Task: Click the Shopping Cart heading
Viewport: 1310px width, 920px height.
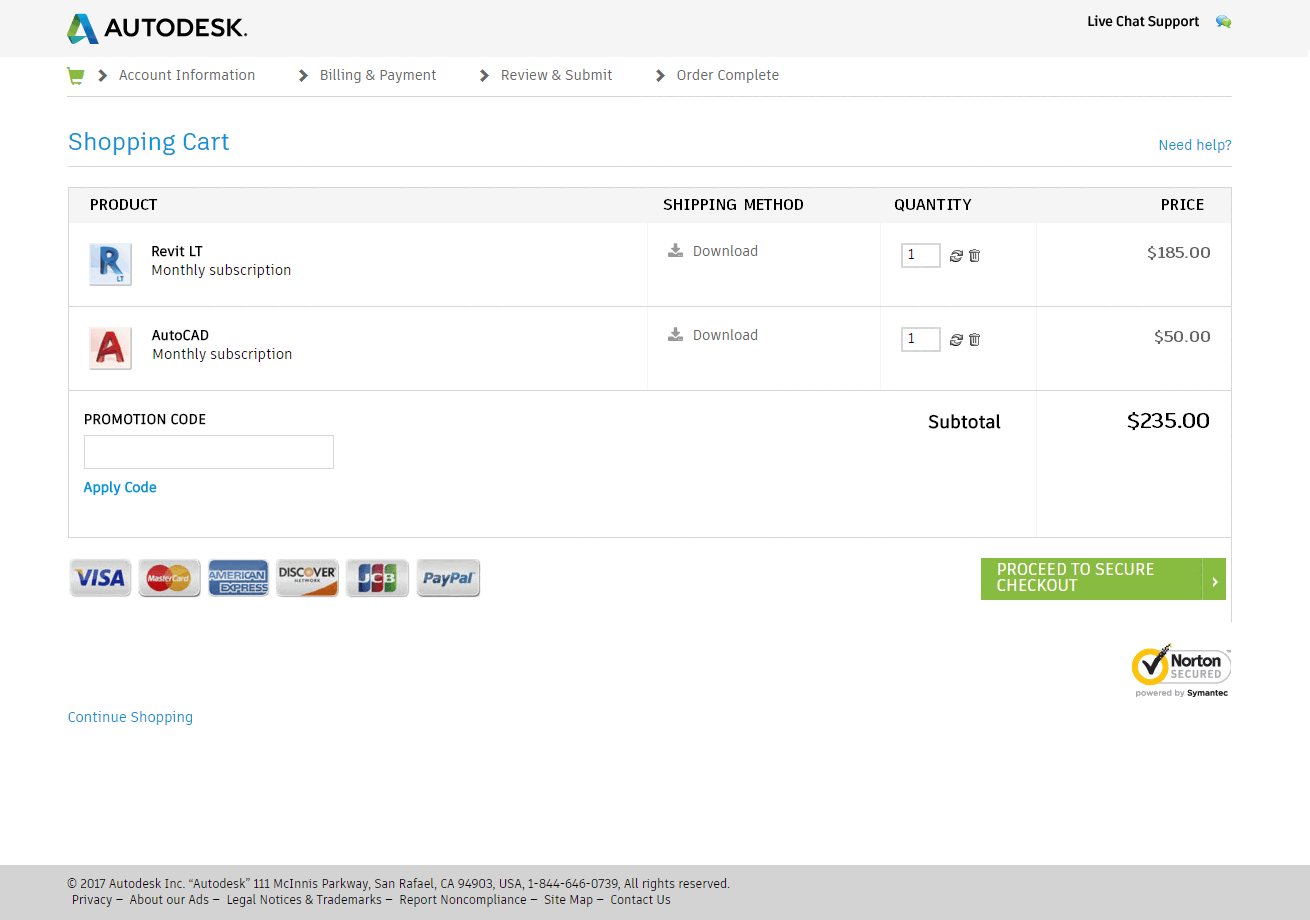Action: click(x=148, y=142)
